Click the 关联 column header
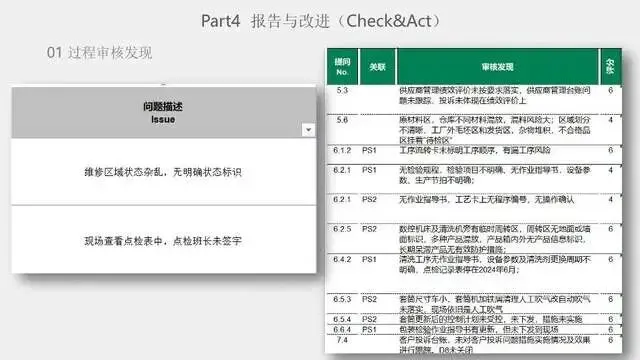Image resolution: width=640 pixels, height=360 pixels. [378, 67]
